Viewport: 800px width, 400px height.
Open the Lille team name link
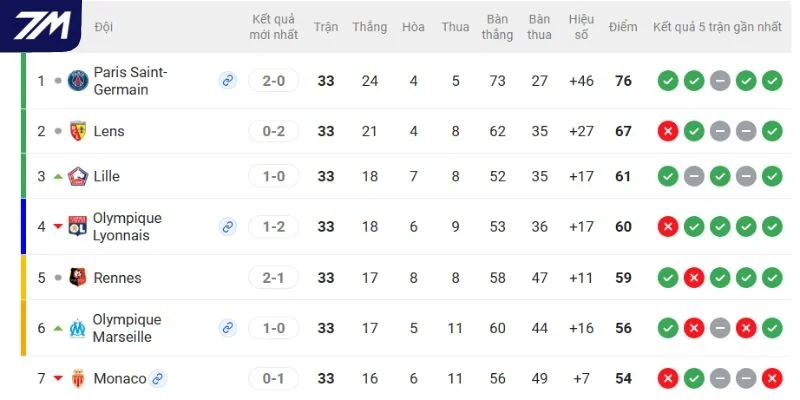pos(107,176)
